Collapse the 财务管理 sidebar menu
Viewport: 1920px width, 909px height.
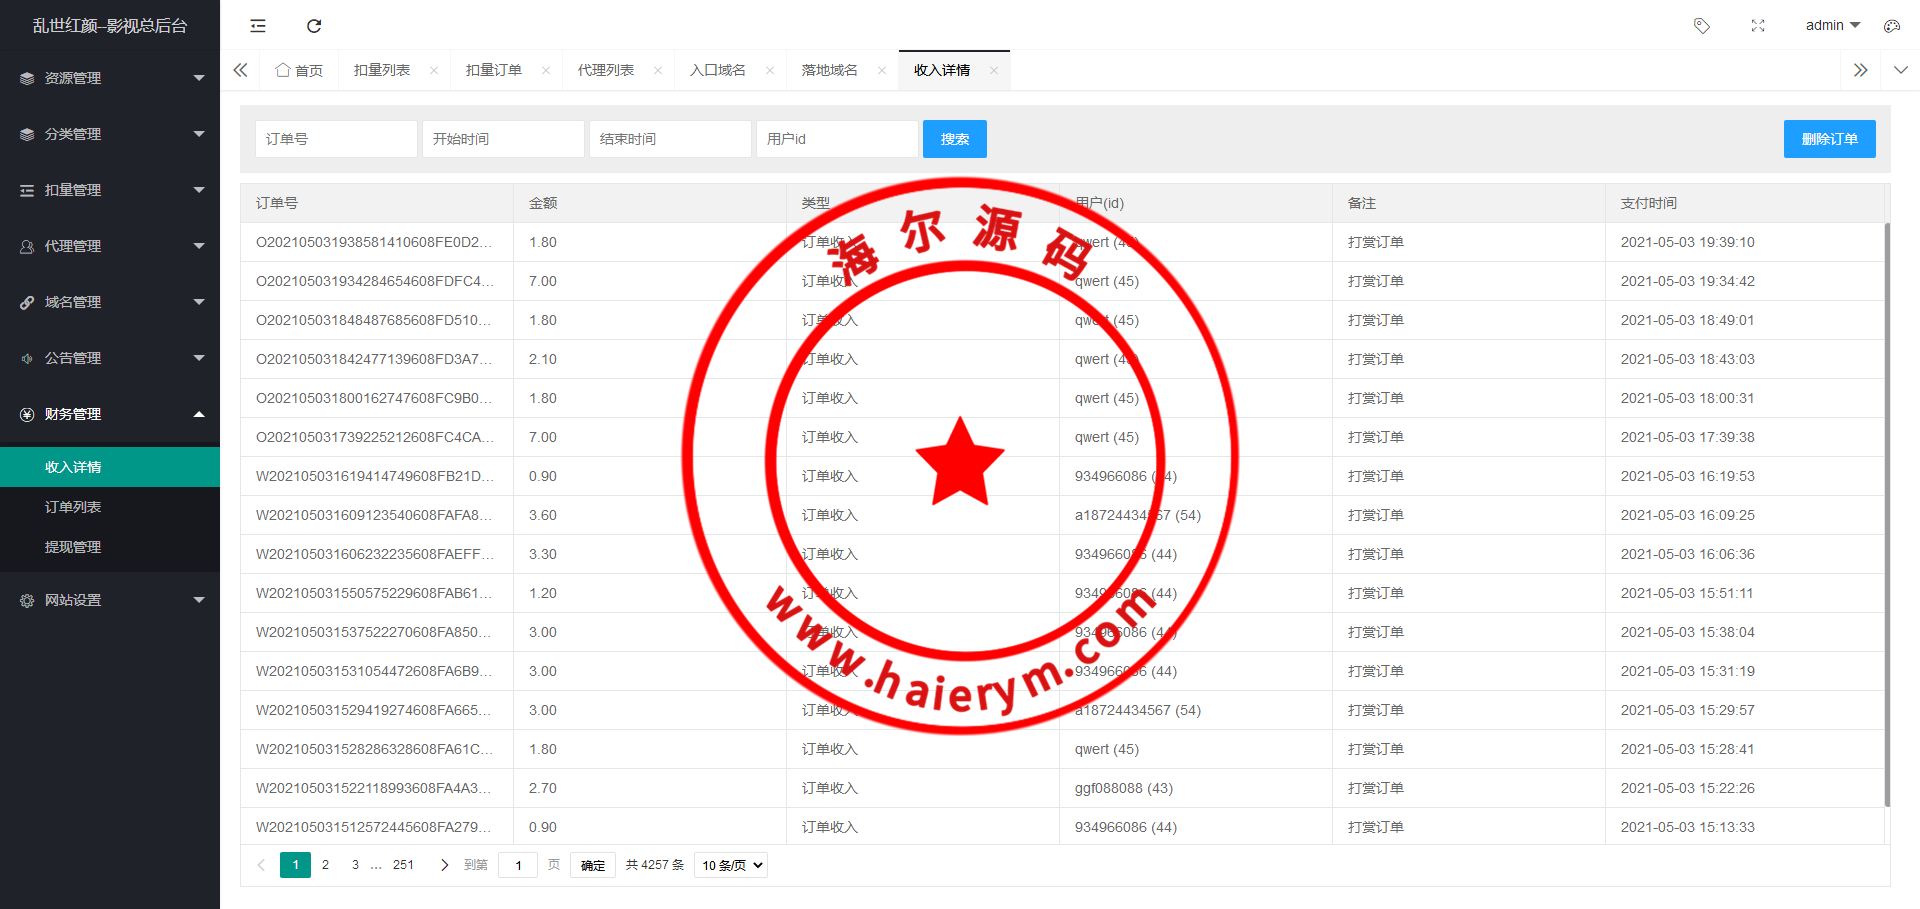pyautogui.click(x=110, y=414)
